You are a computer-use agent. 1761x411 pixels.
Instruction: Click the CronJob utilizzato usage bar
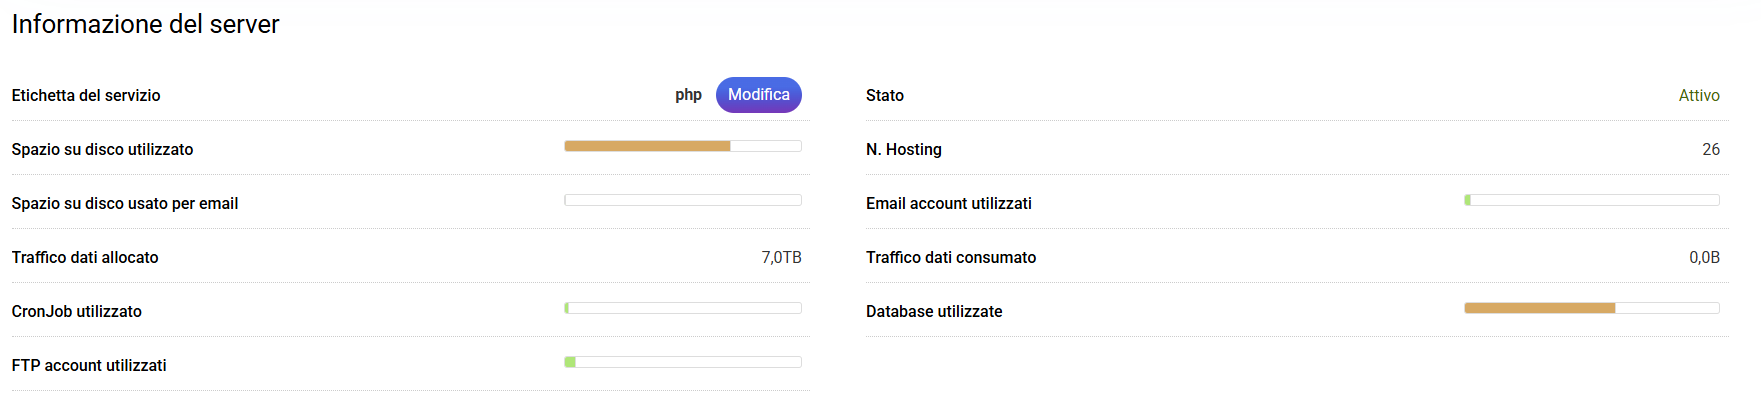point(683,308)
